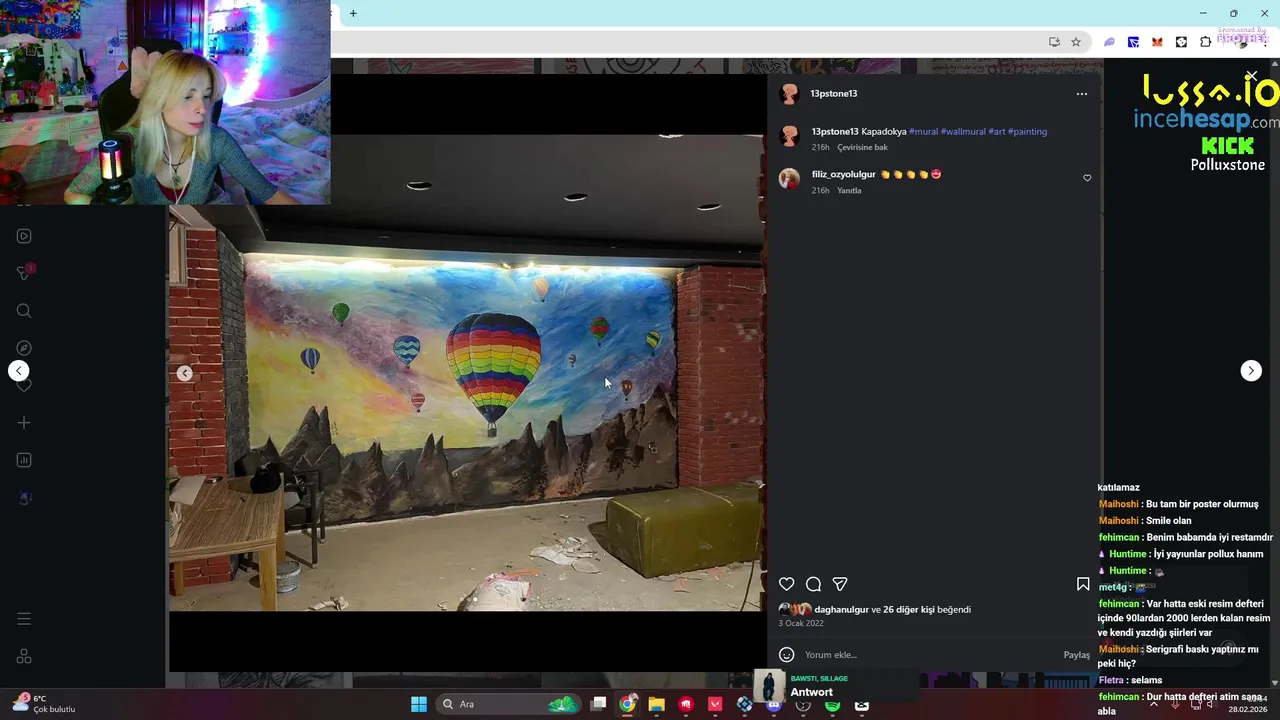Screen dimensions: 1280x720
Task: Open Chrome extensions puzzle icon
Action: (1205, 42)
